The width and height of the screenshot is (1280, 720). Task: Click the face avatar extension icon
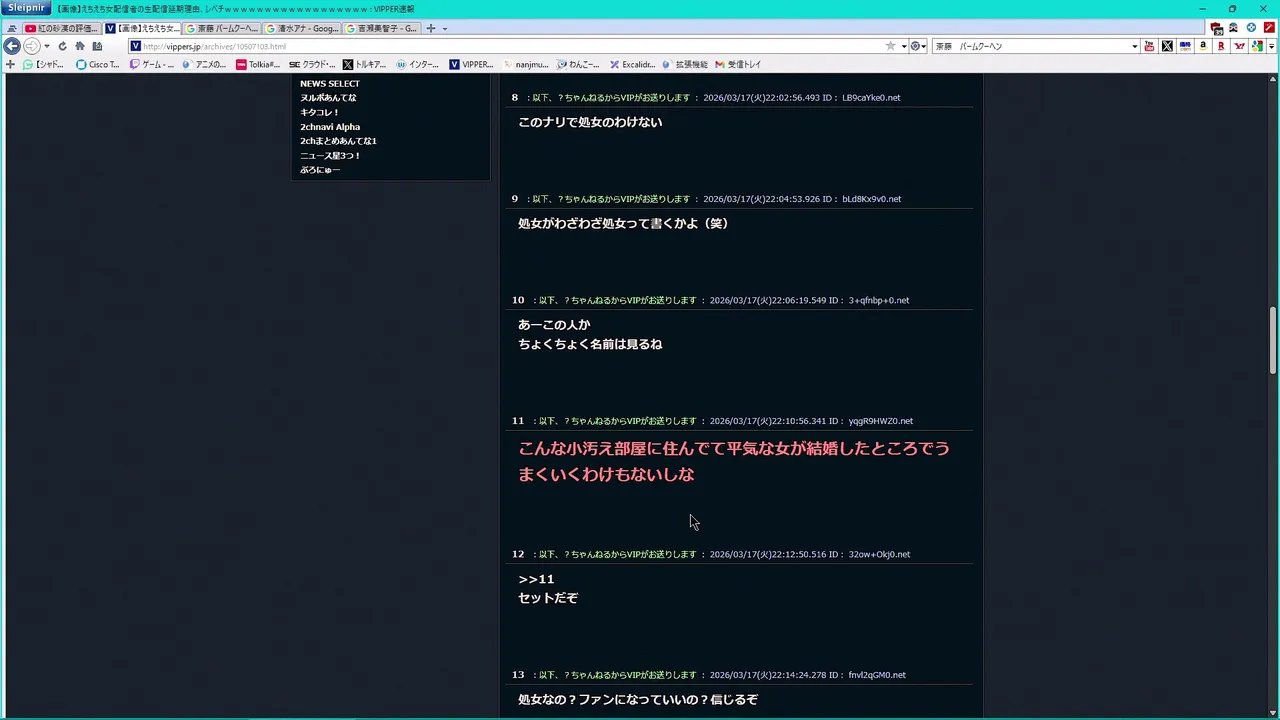pos(1233,28)
